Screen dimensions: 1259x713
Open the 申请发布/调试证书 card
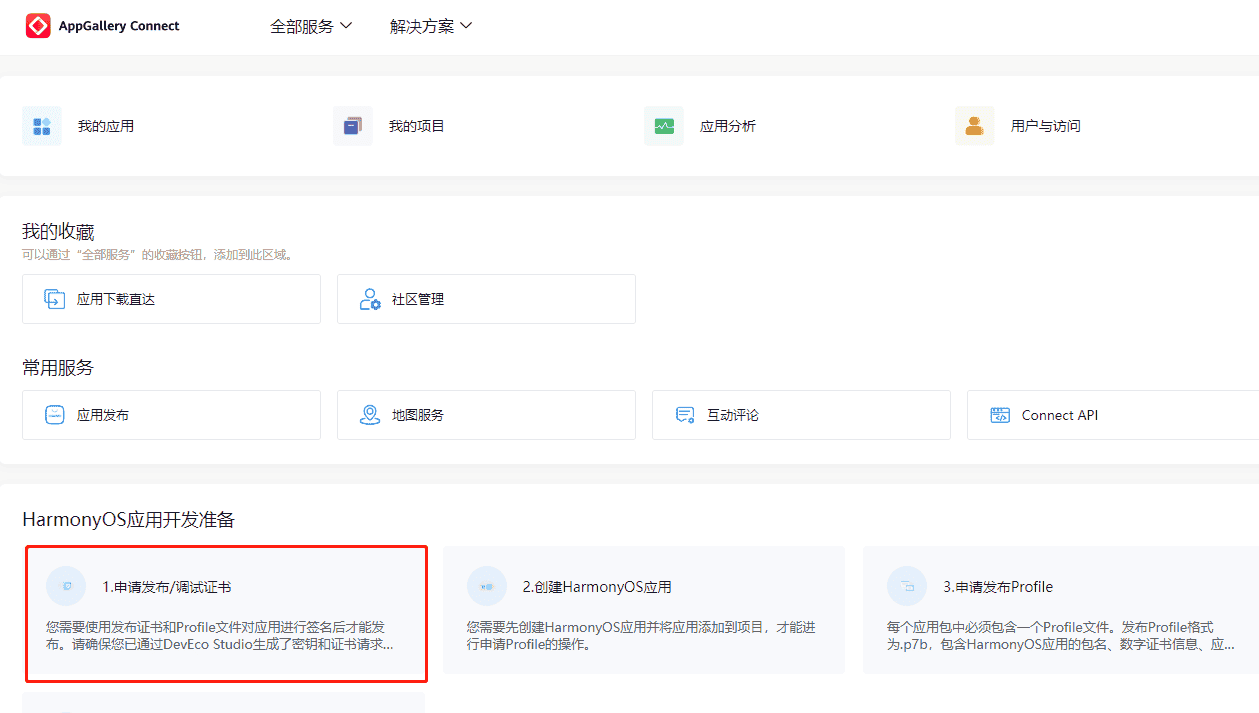(225, 613)
